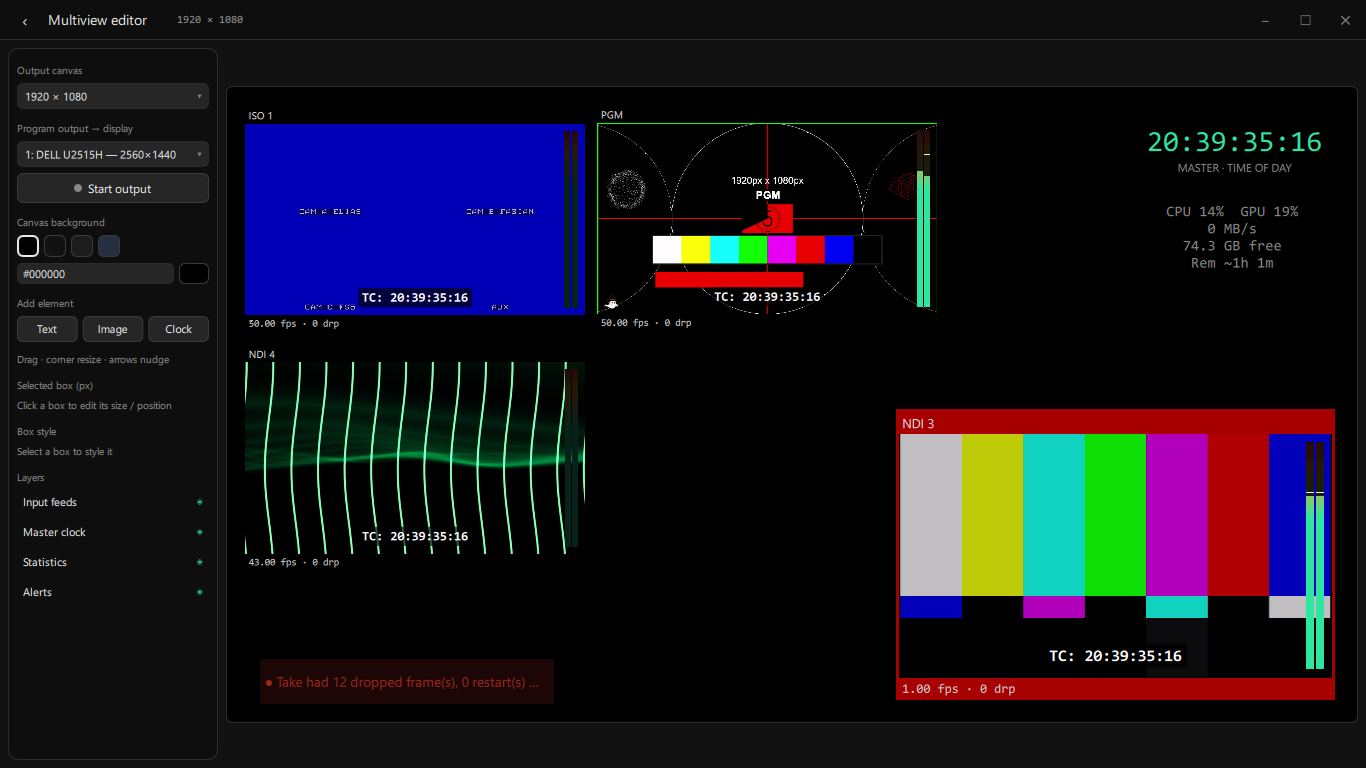Add a Text element
The width and height of the screenshot is (1366, 768).
pos(47,329)
